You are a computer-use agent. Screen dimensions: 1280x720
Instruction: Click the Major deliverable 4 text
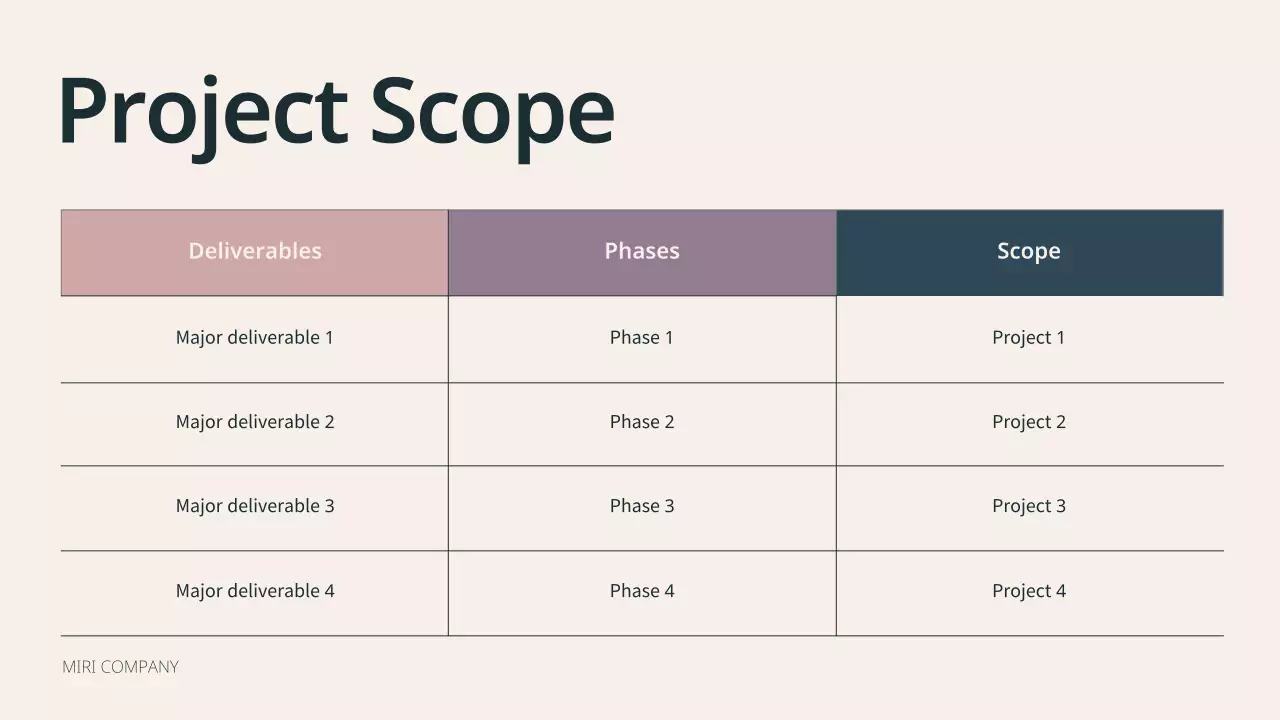point(255,591)
